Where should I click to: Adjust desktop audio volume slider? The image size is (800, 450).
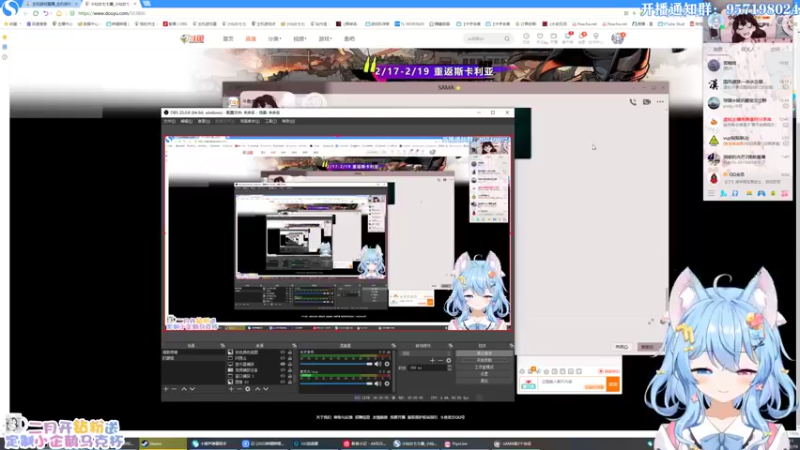click(x=336, y=364)
